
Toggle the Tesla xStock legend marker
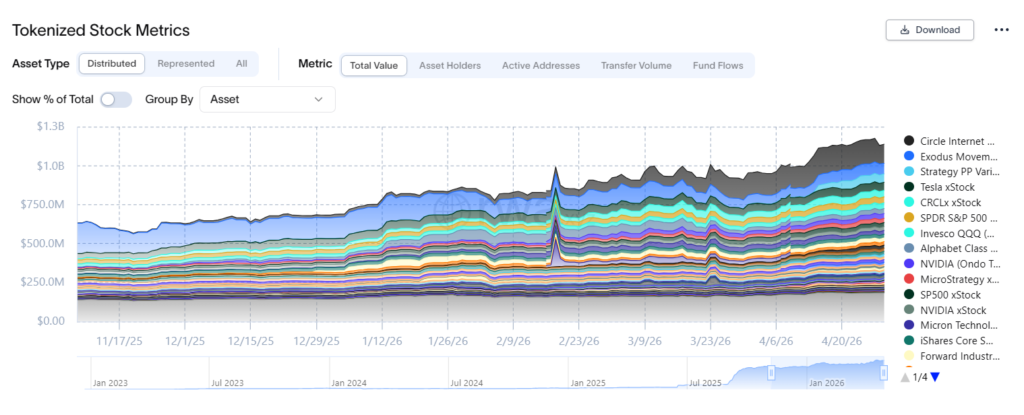(x=908, y=187)
